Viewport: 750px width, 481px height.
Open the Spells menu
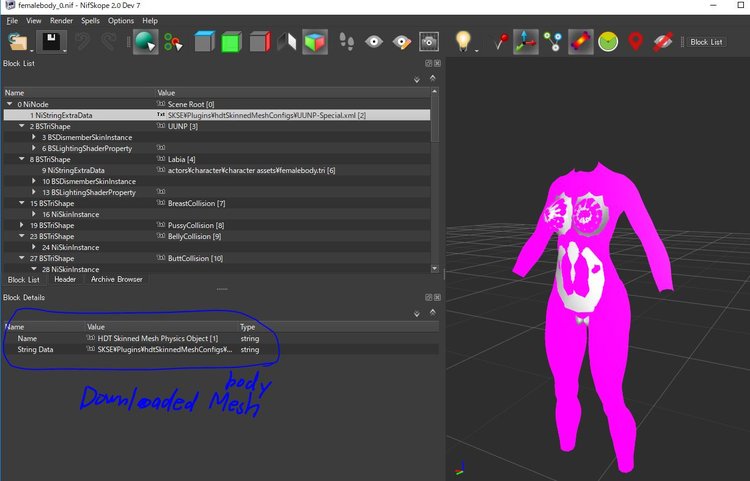pos(90,21)
